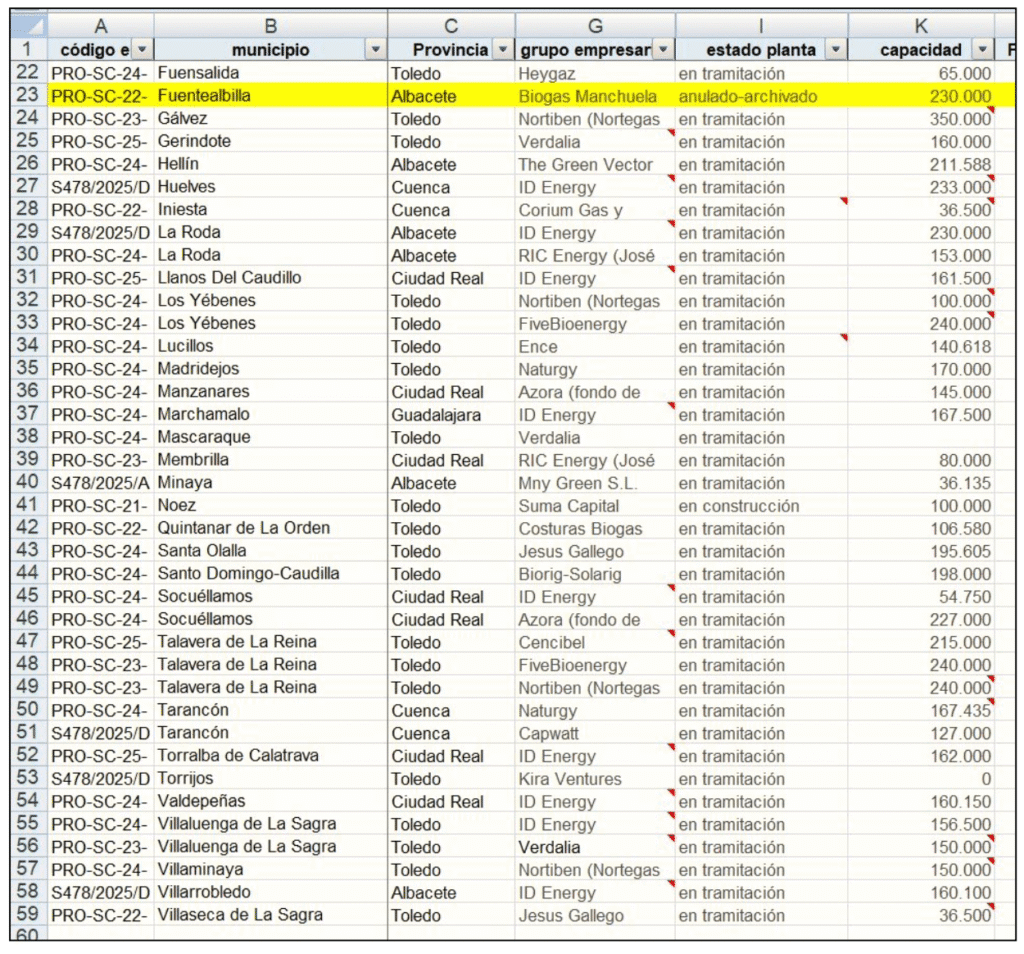Select row 41 header number
Image resolution: width=1024 pixels, height=954 pixels.
[x=28, y=506]
